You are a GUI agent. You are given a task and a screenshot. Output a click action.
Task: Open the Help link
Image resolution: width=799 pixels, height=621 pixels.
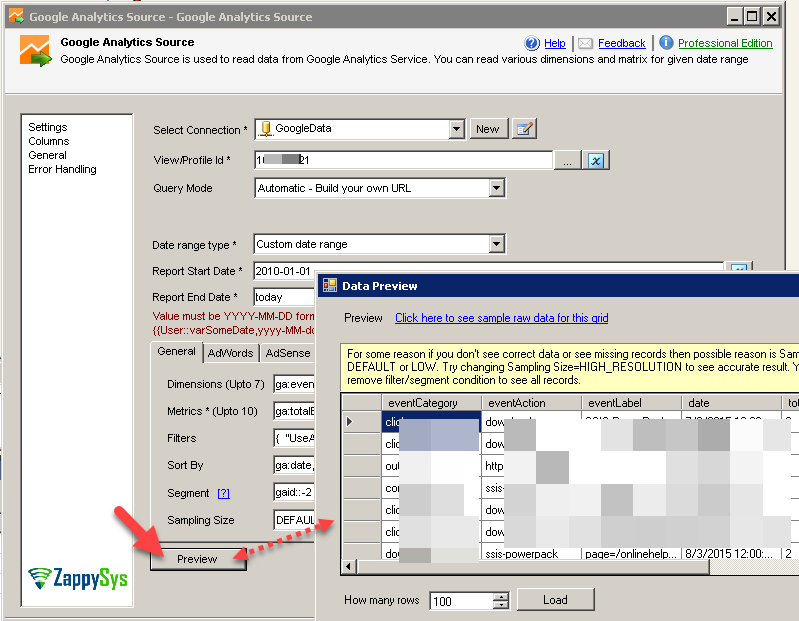click(554, 43)
